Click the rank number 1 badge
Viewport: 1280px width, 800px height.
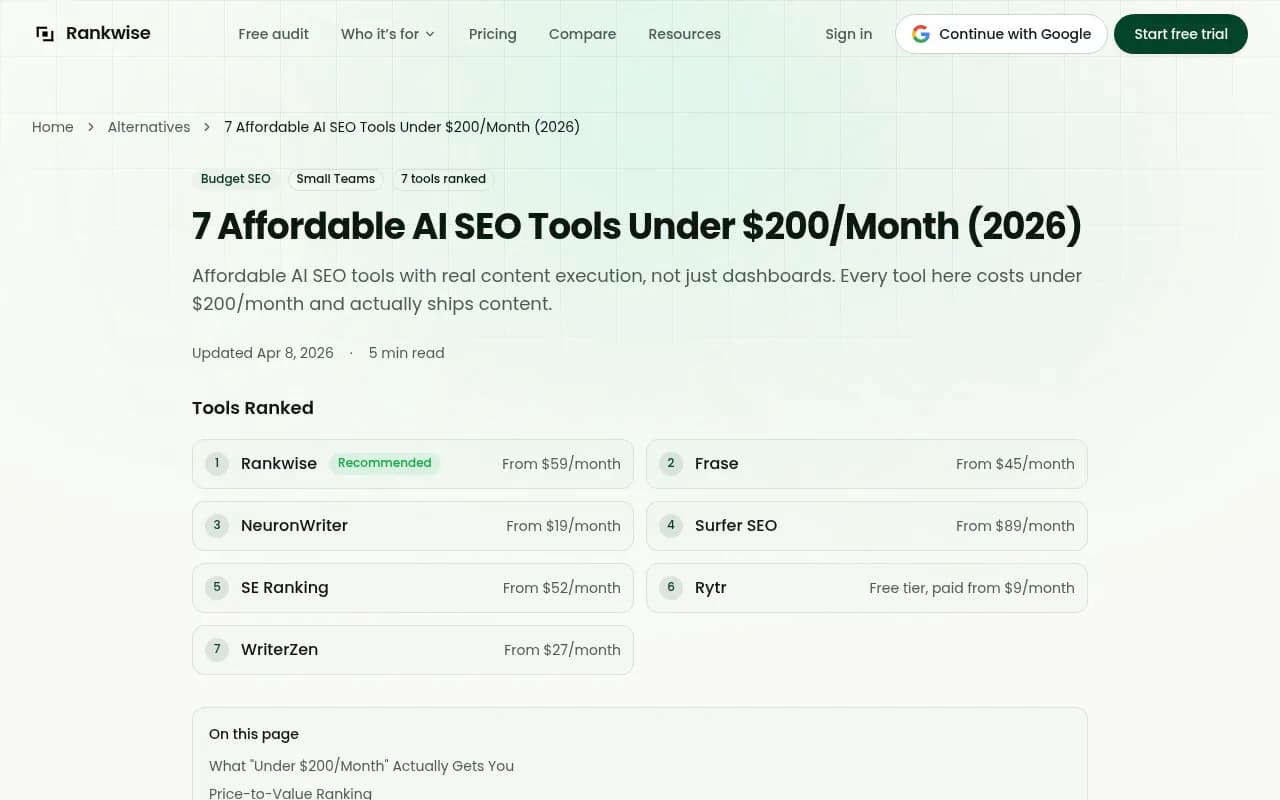[217, 463]
